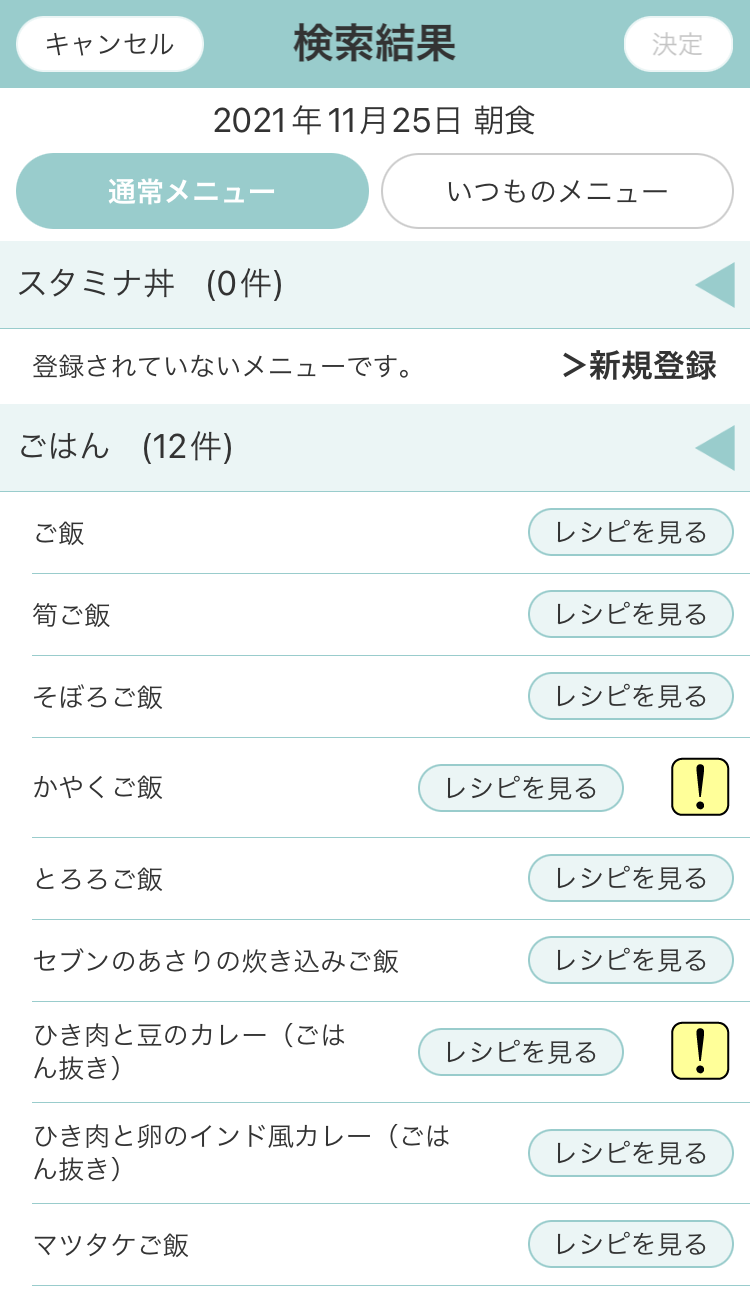
Task: View recipe for筍ご飯
Action: pyautogui.click(x=630, y=614)
